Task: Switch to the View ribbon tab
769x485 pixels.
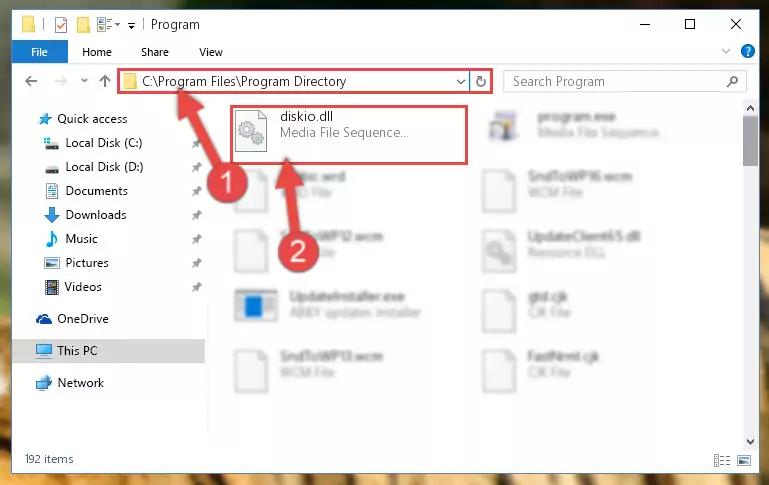Action: pyautogui.click(x=210, y=52)
